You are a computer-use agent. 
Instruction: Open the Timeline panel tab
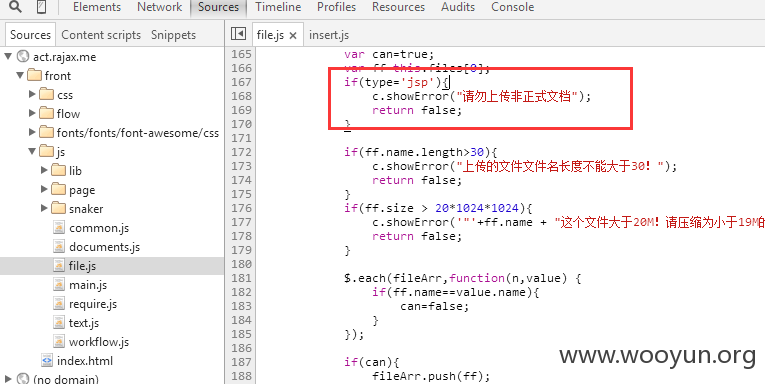coord(278,7)
